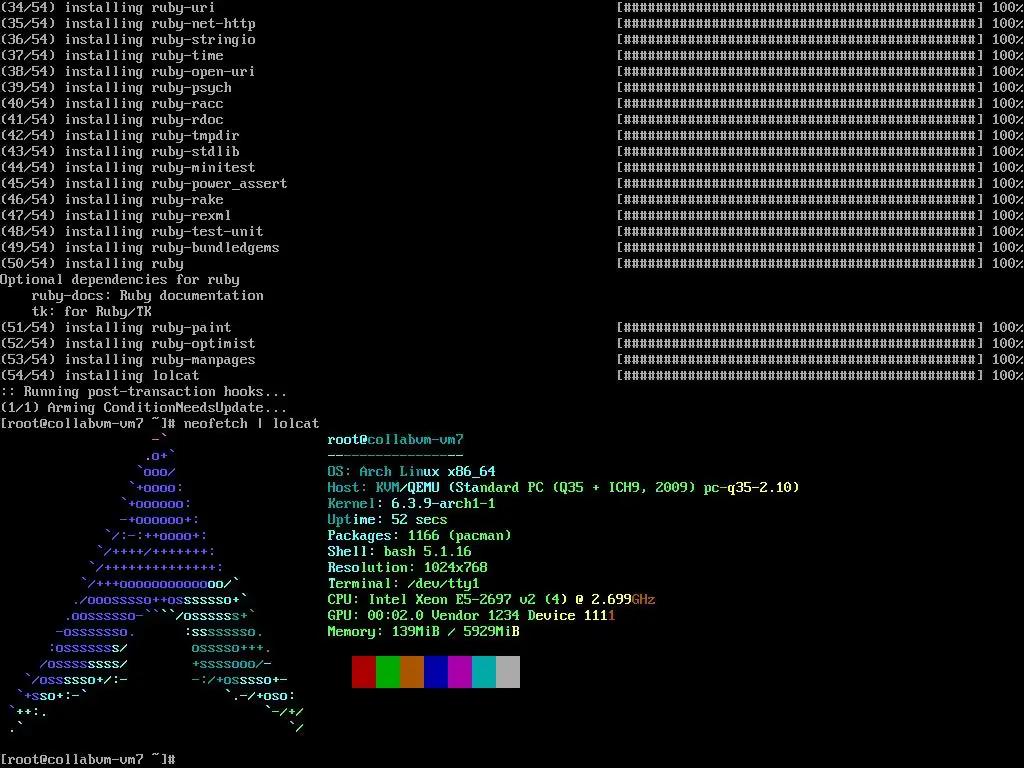The image size is (1024, 768).
Task: Click the 'Memory: 139MiB / 5929MiB' line
Action: (x=423, y=632)
